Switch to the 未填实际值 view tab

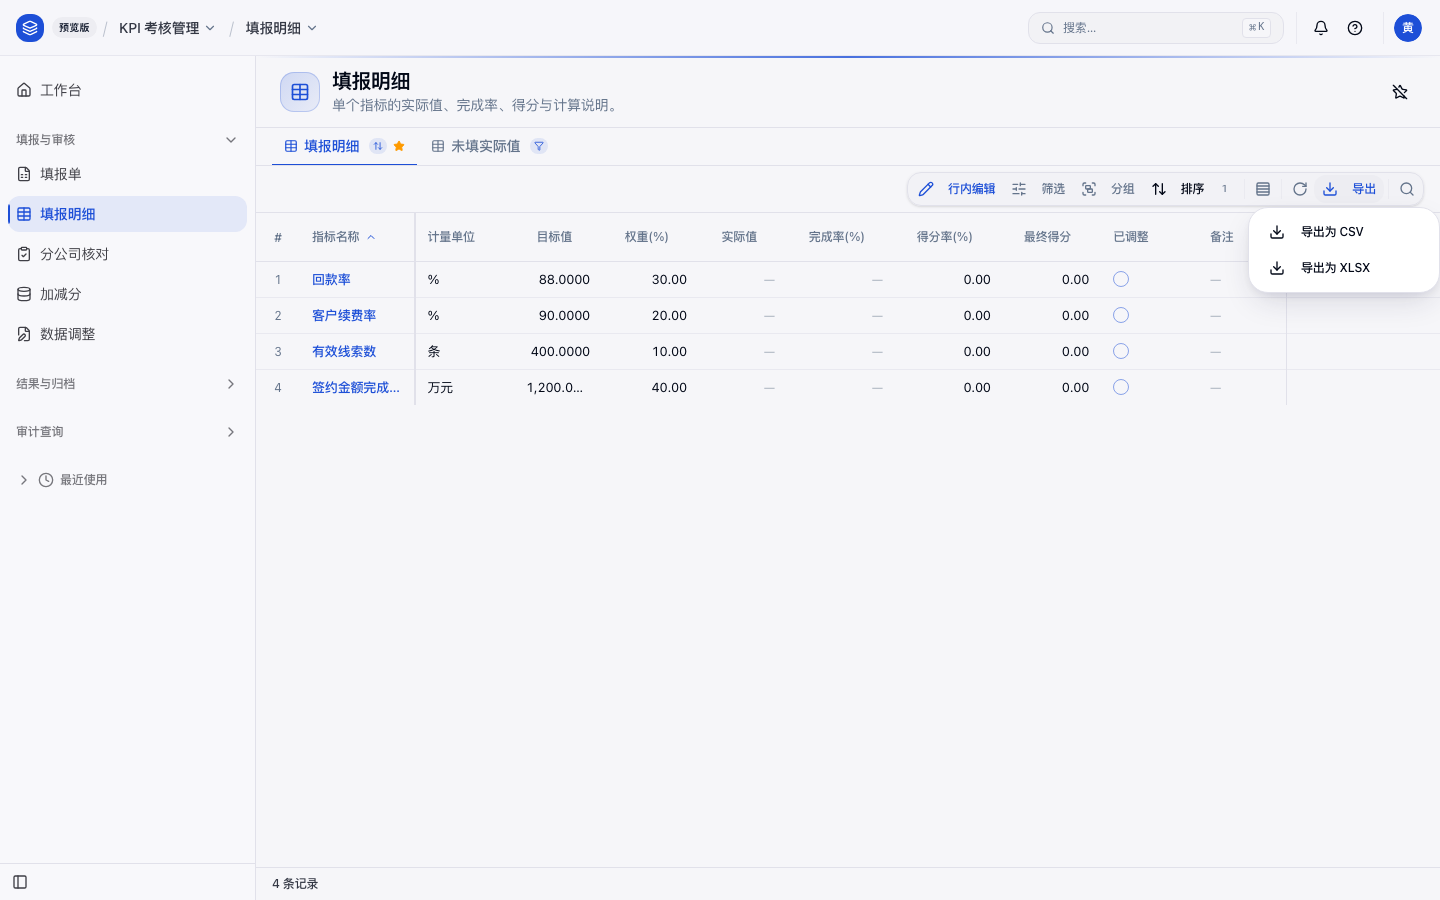489,146
